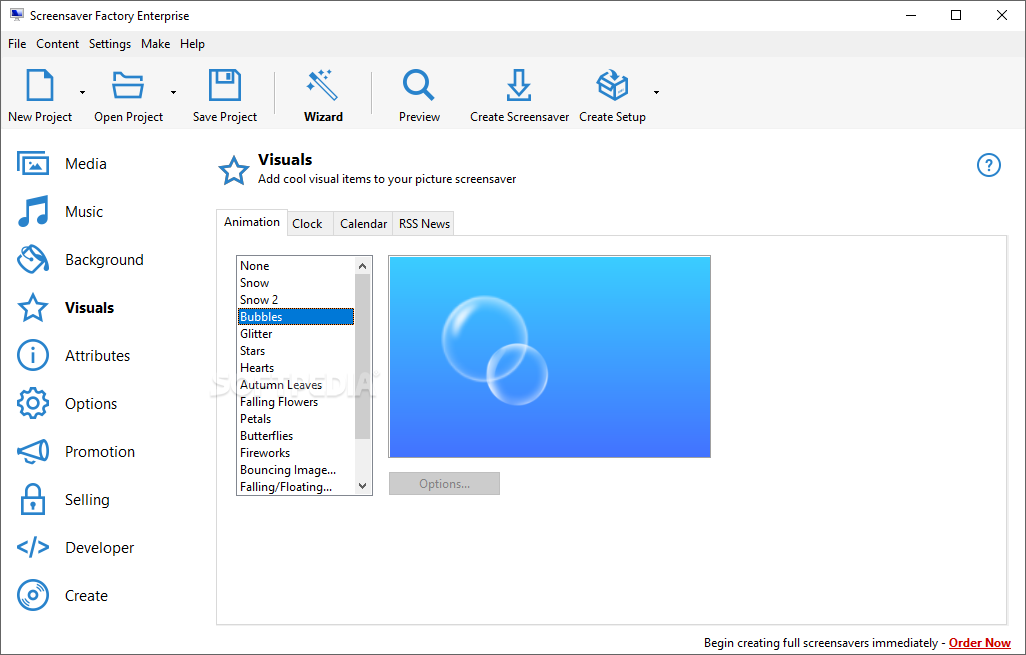This screenshot has width=1026, height=655.
Task: Pick Petals in the animation list
Action: 296,419
